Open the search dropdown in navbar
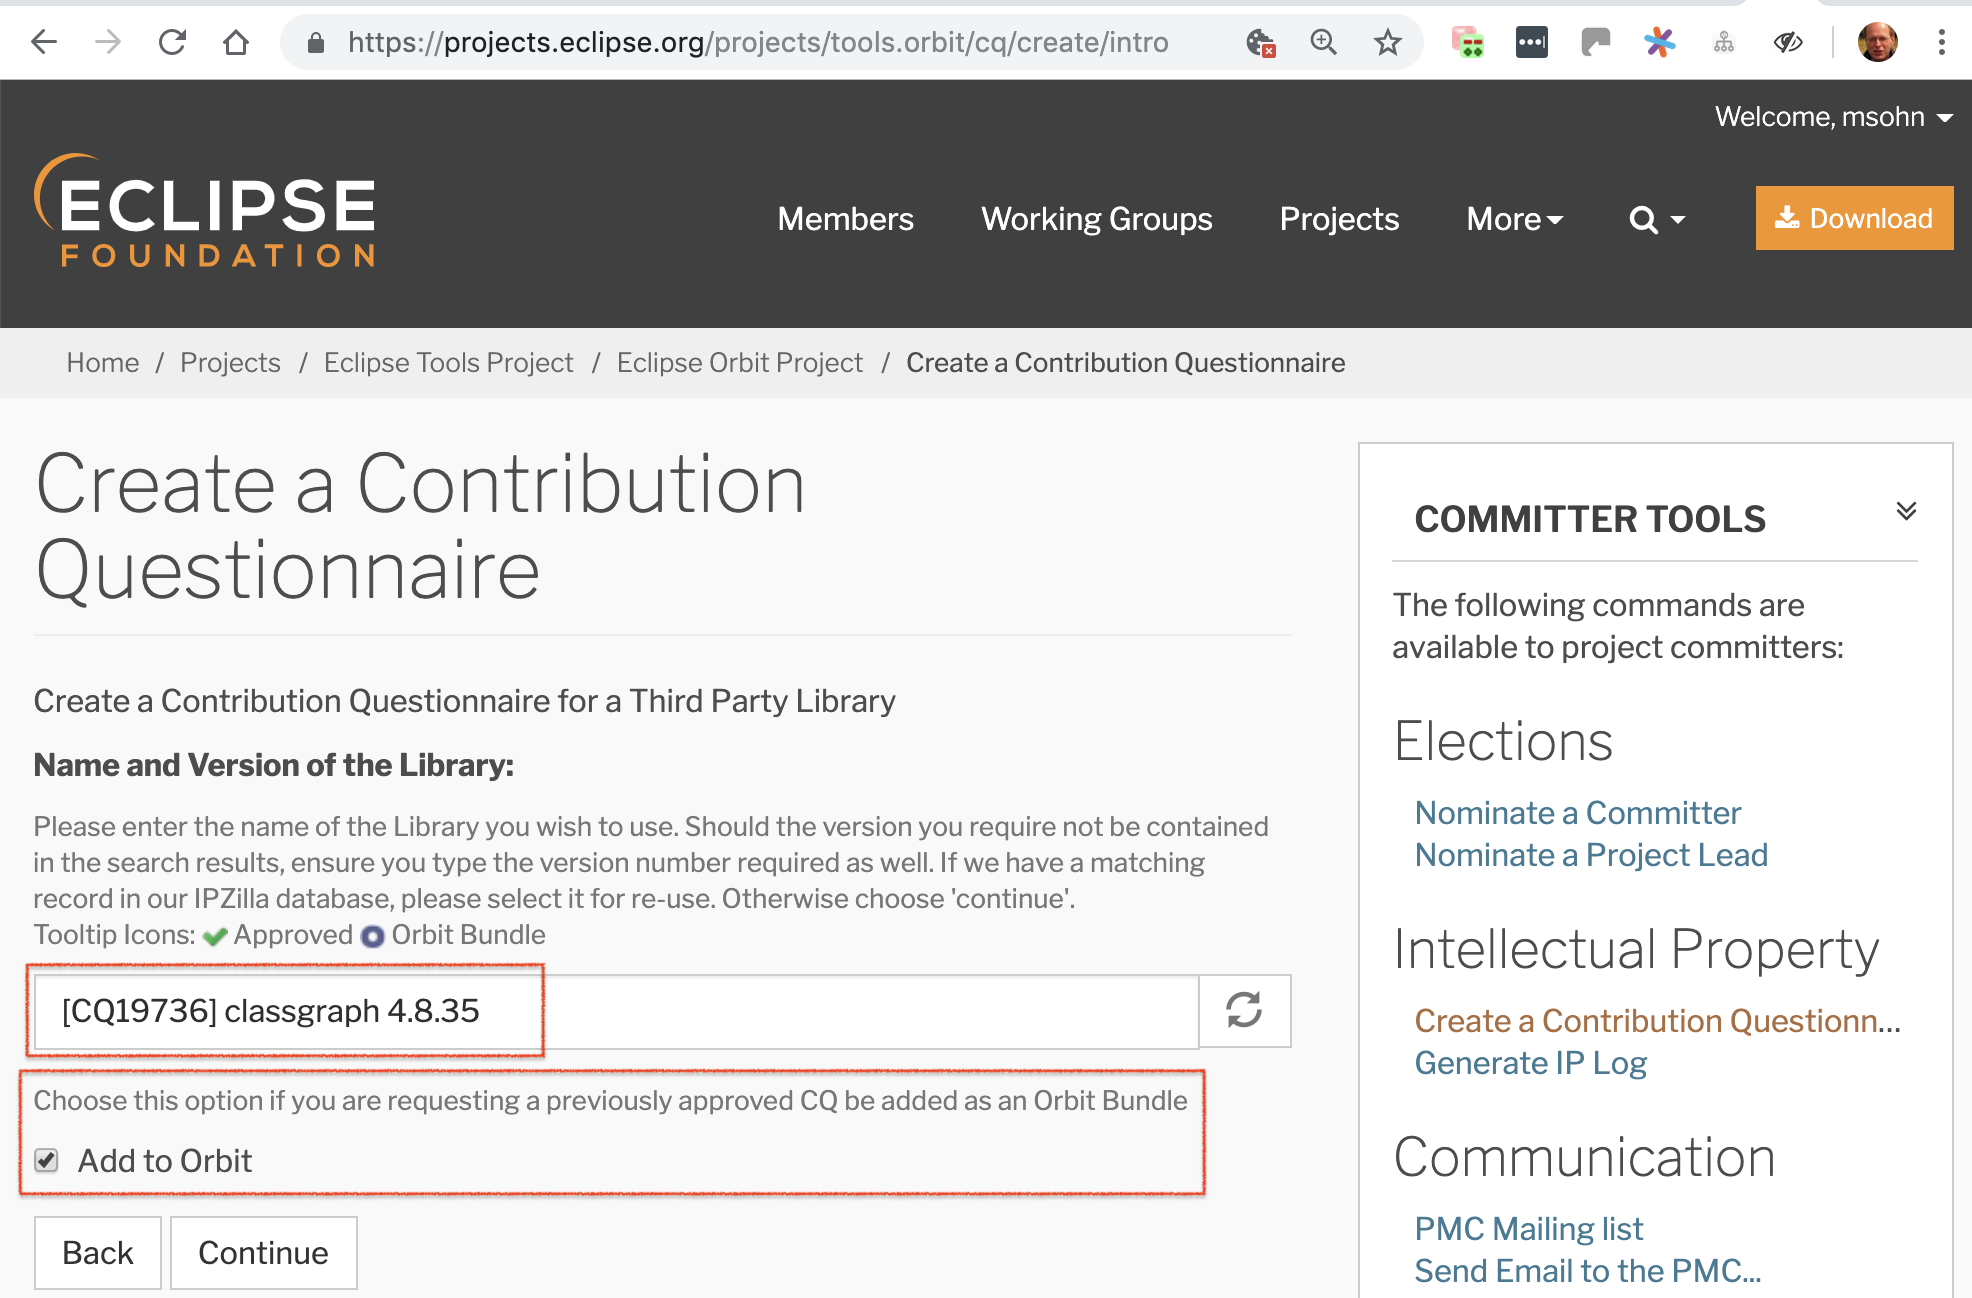1972x1298 pixels. 1657,219
